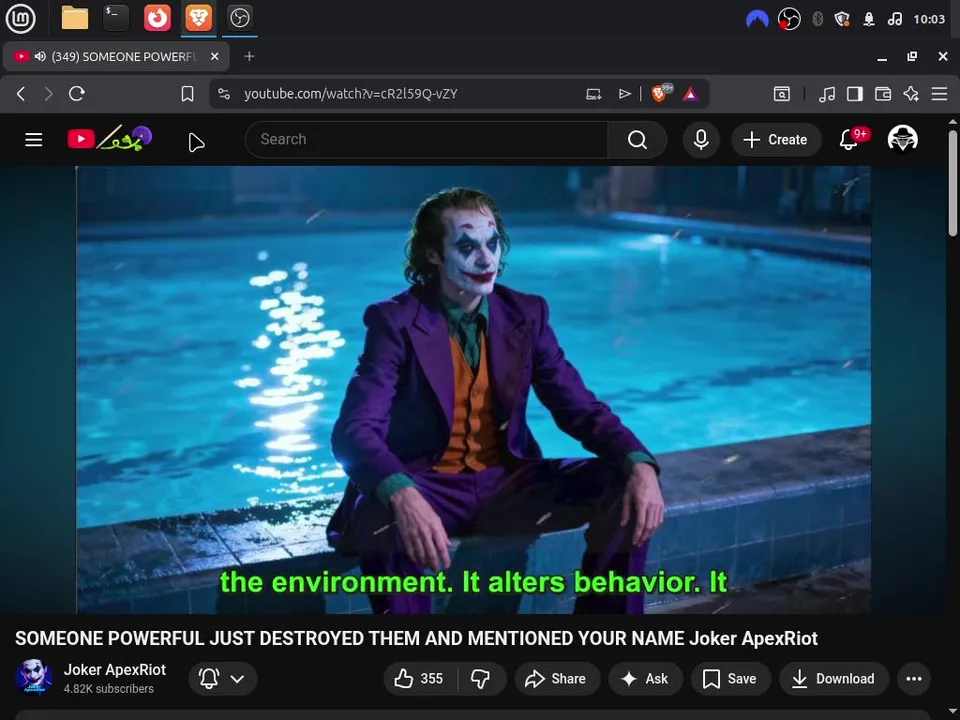Open the account avatar menu
The height and width of the screenshot is (720, 960).
coord(902,139)
